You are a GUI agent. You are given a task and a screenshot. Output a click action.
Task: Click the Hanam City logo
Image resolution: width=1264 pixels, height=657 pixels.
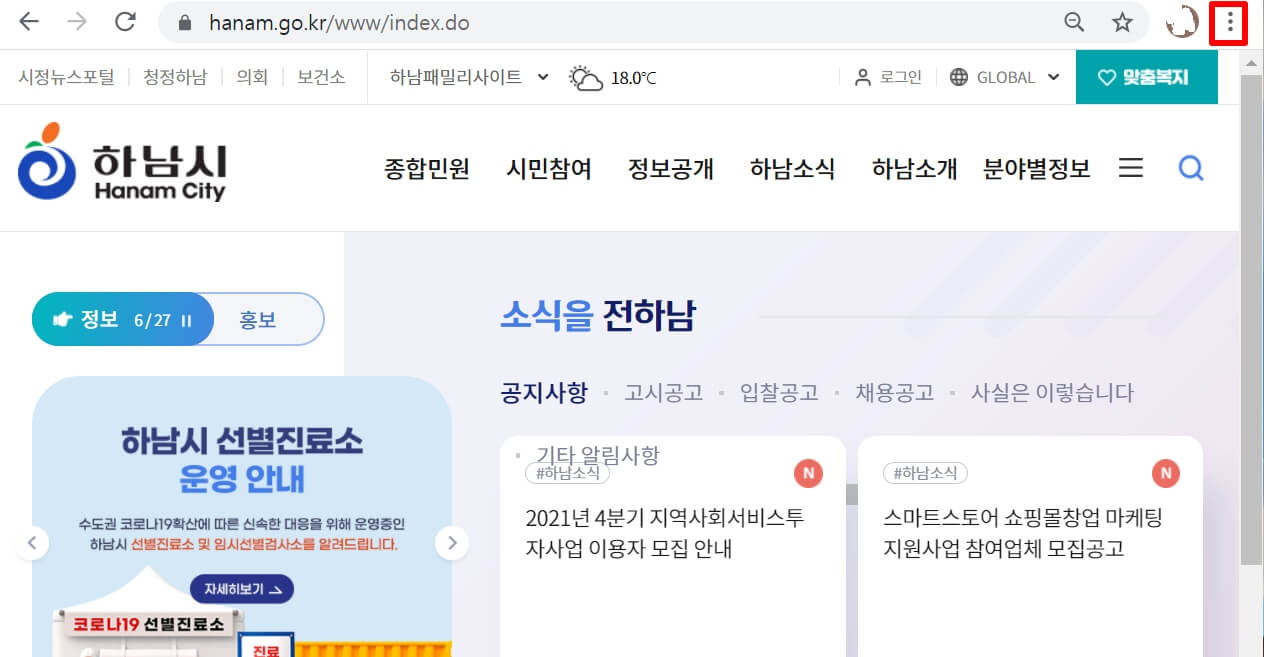click(122, 162)
